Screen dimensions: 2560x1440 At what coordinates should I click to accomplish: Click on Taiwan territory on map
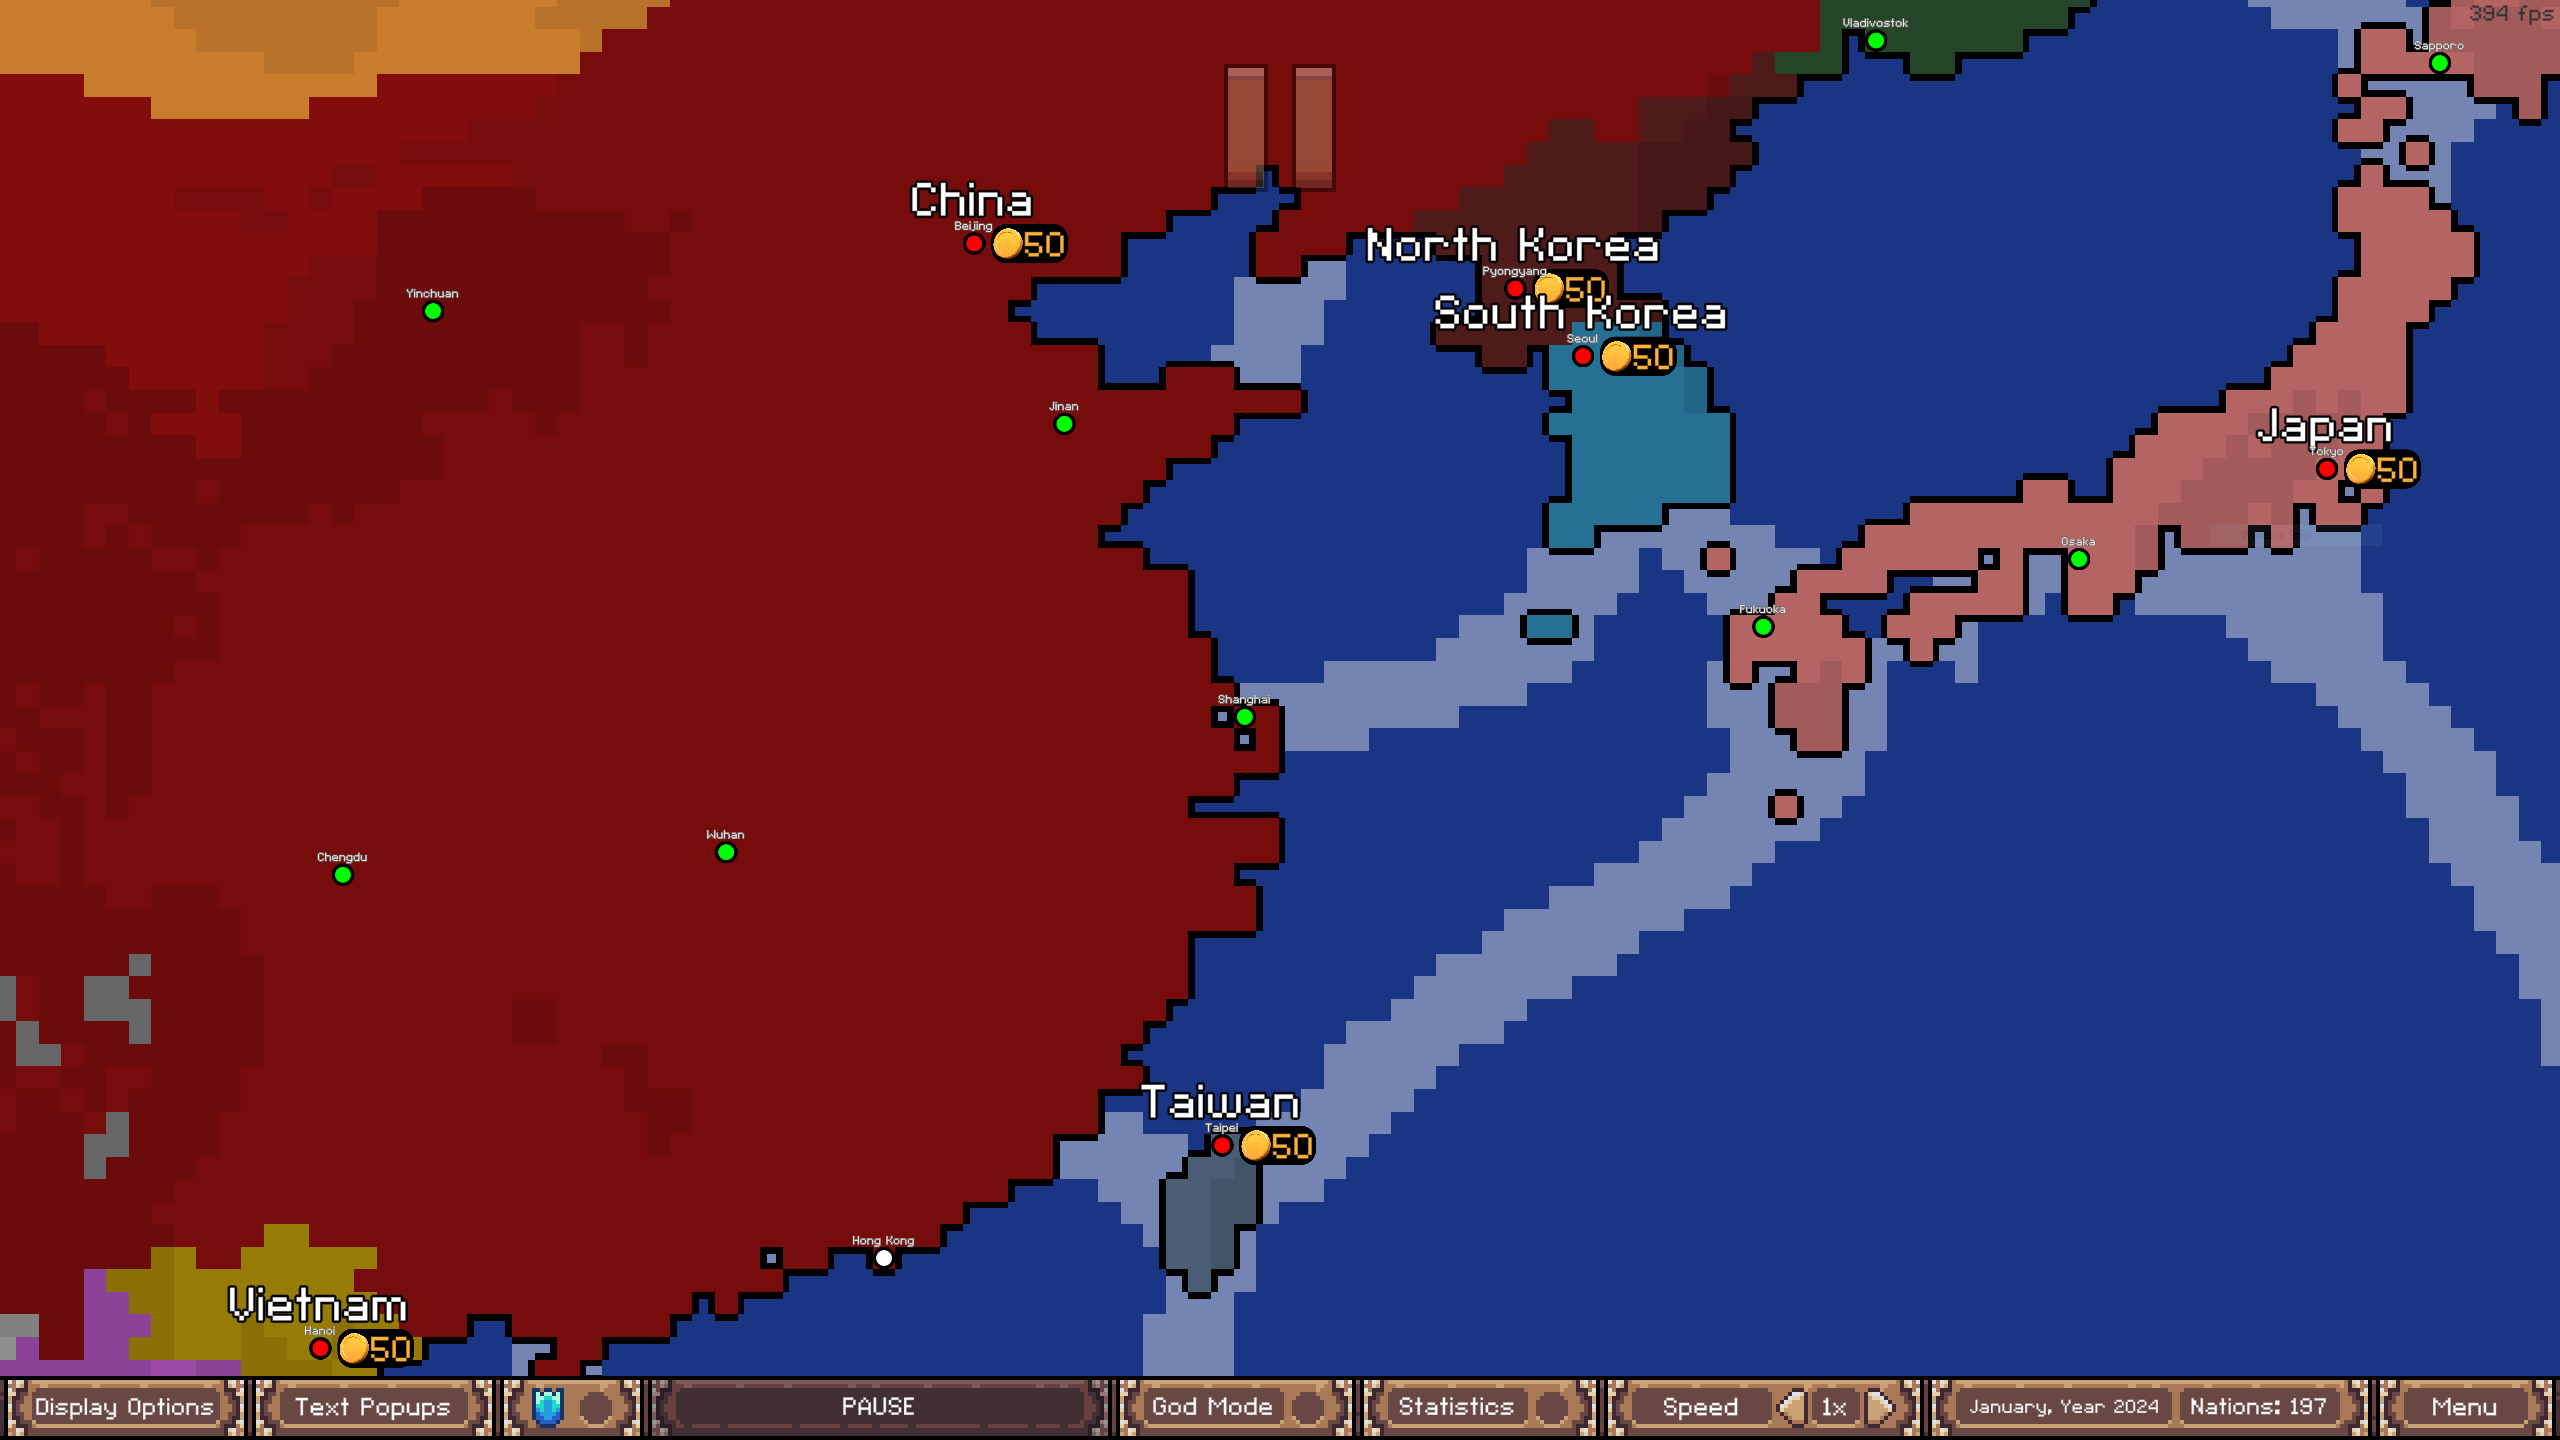click(x=1213, y=1213)
